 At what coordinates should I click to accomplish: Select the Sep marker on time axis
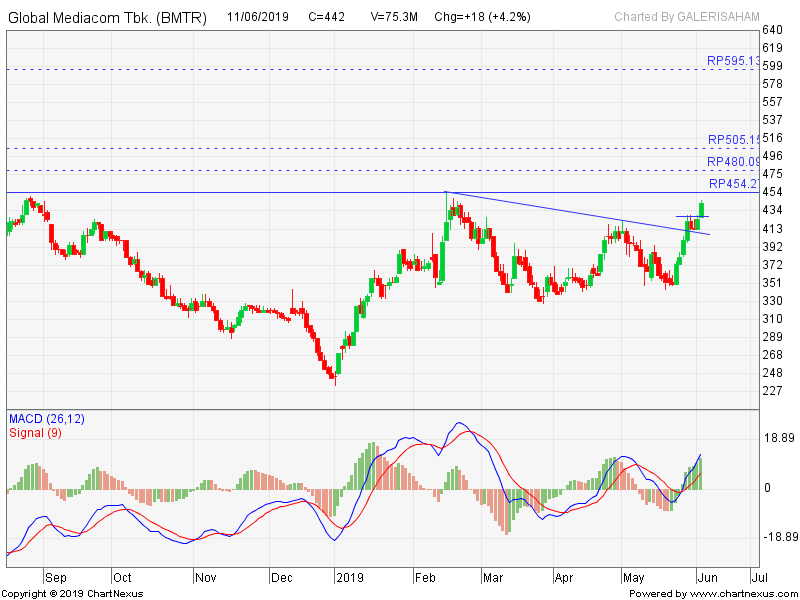(55, 577)
